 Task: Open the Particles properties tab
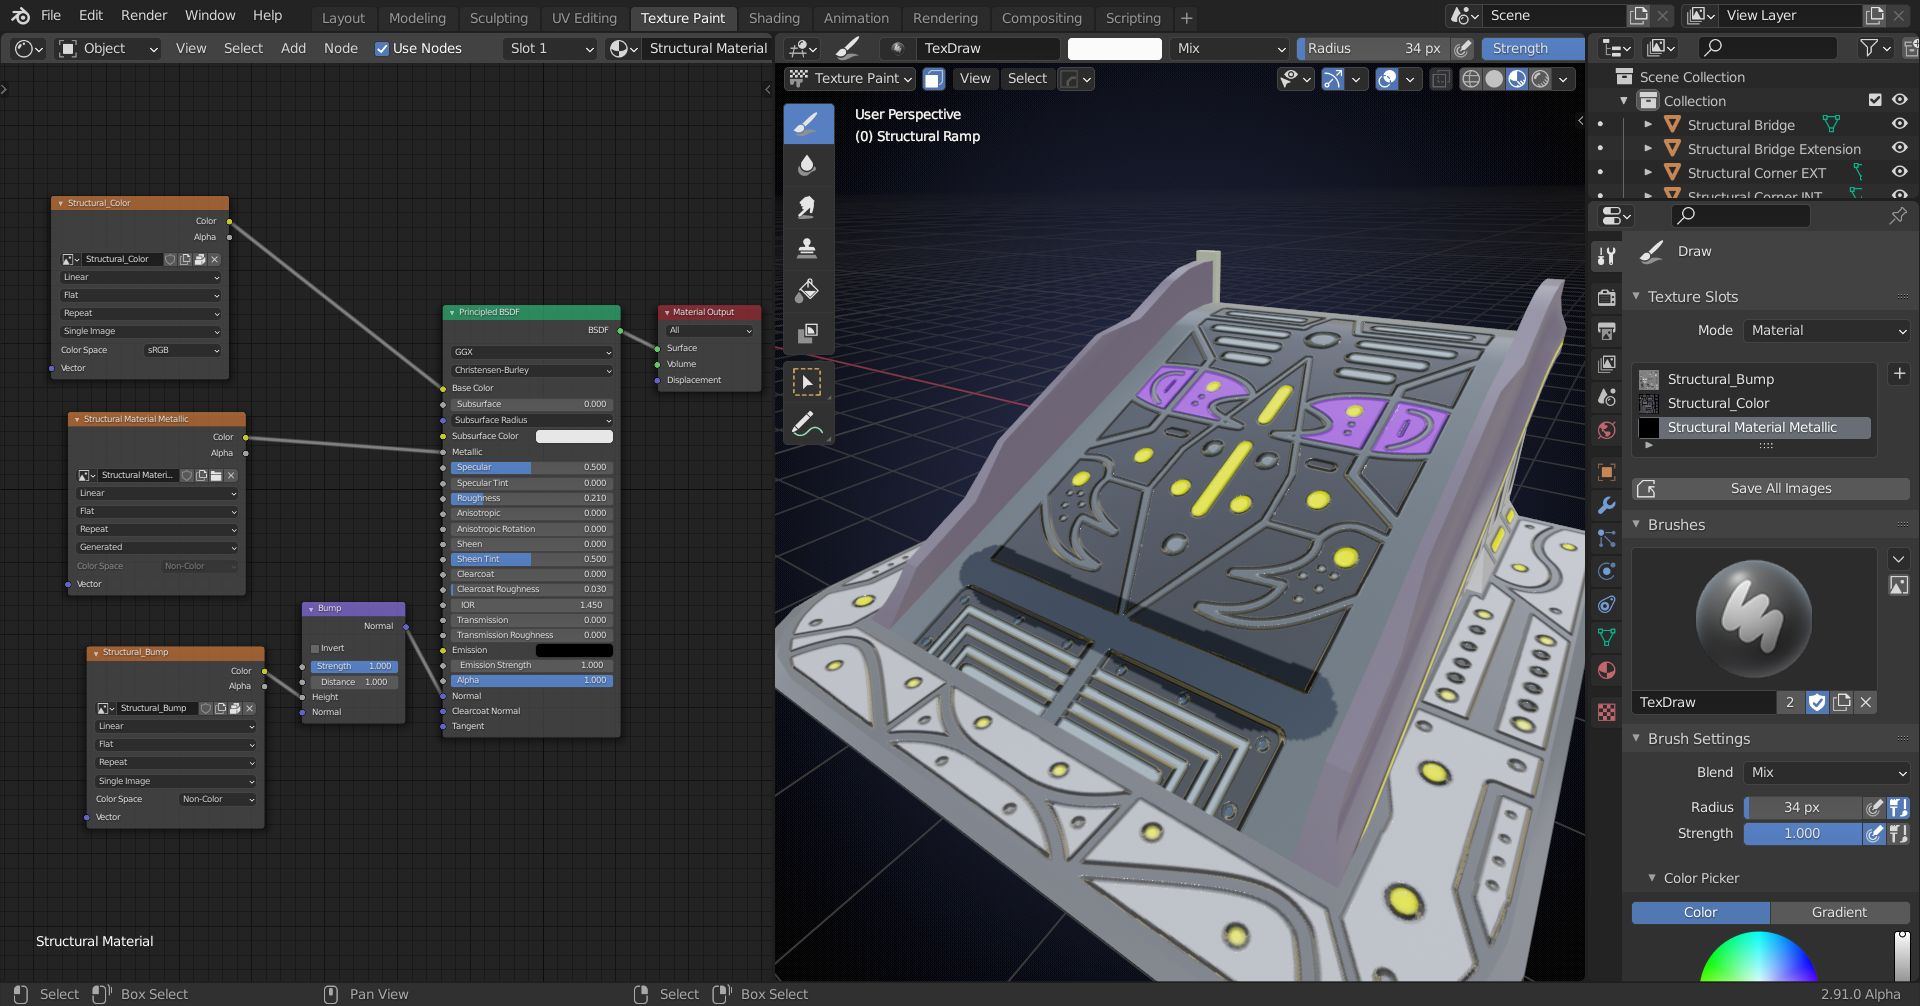tap(1607, 538)
